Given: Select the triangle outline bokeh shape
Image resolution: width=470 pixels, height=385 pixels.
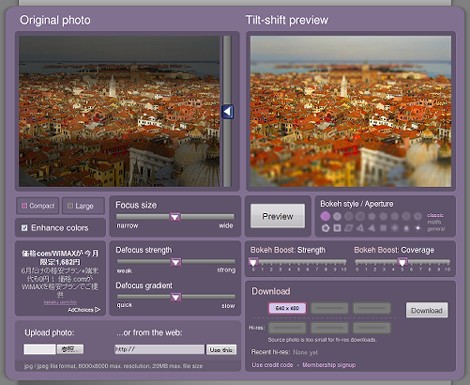Looking at the screenshot, I should click(360, 228).
